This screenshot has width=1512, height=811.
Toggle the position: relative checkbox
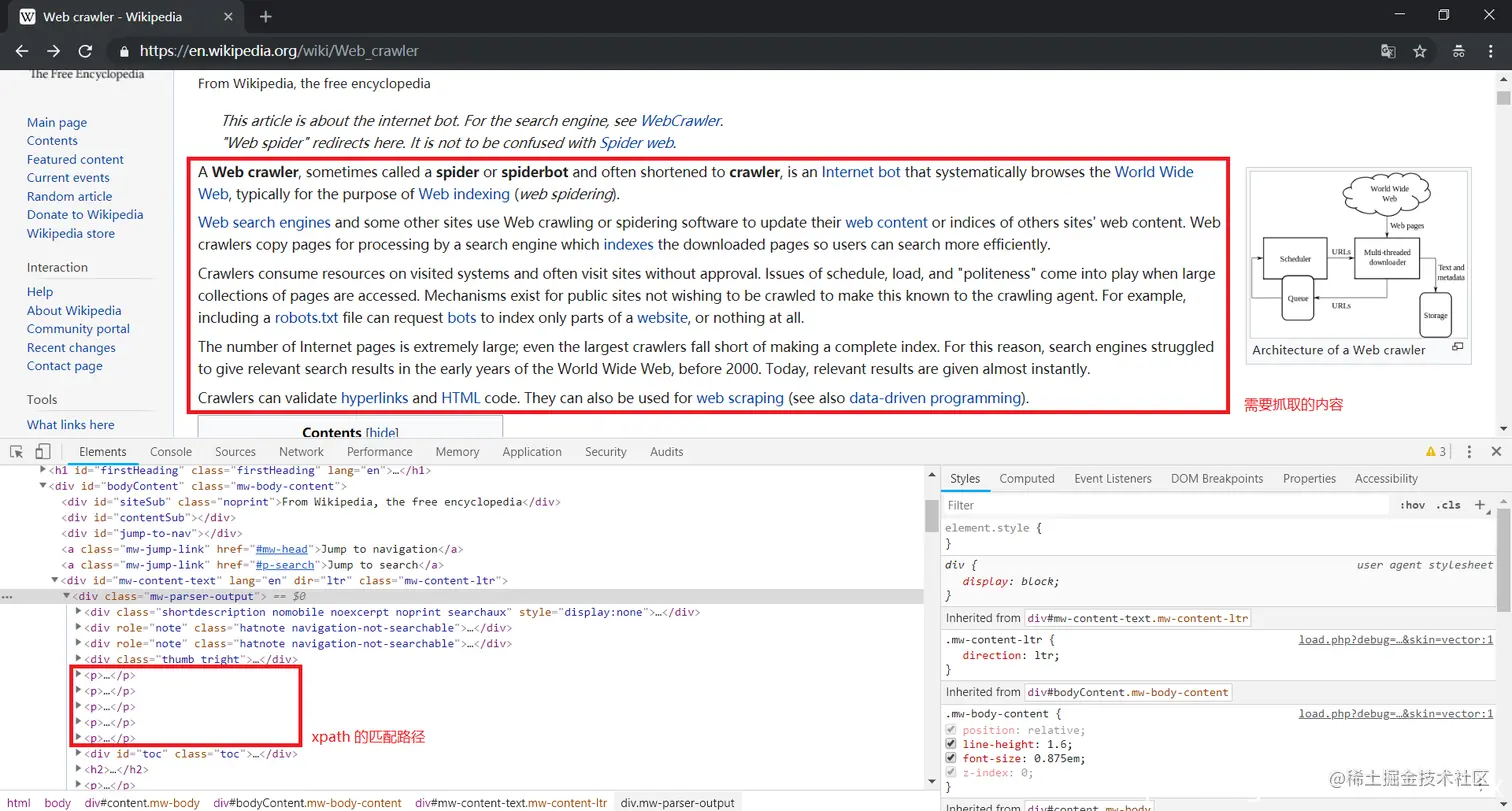(x=951, y=730)
